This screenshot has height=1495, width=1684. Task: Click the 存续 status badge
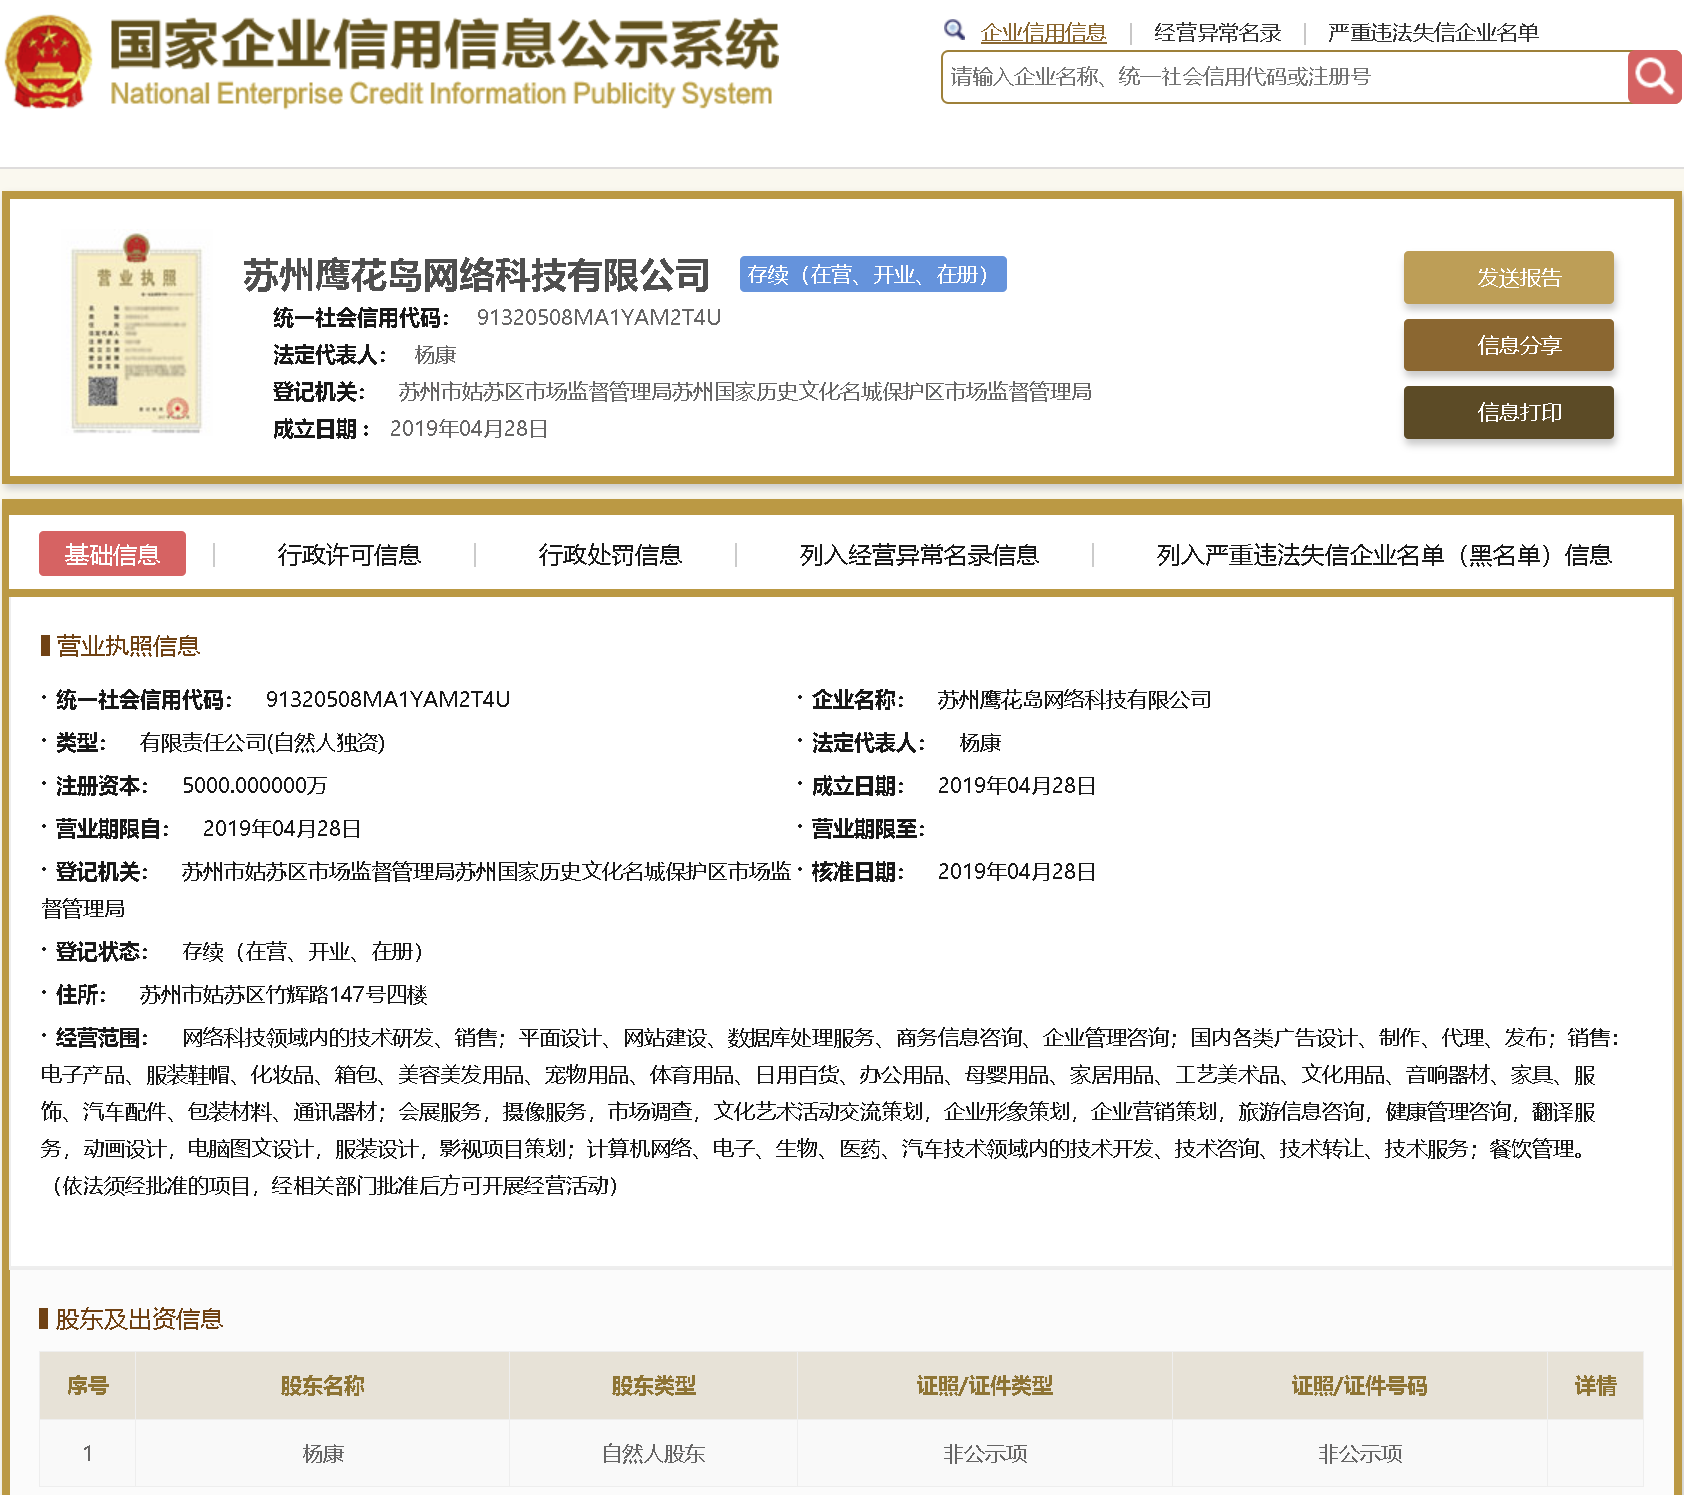pos(872,274)
